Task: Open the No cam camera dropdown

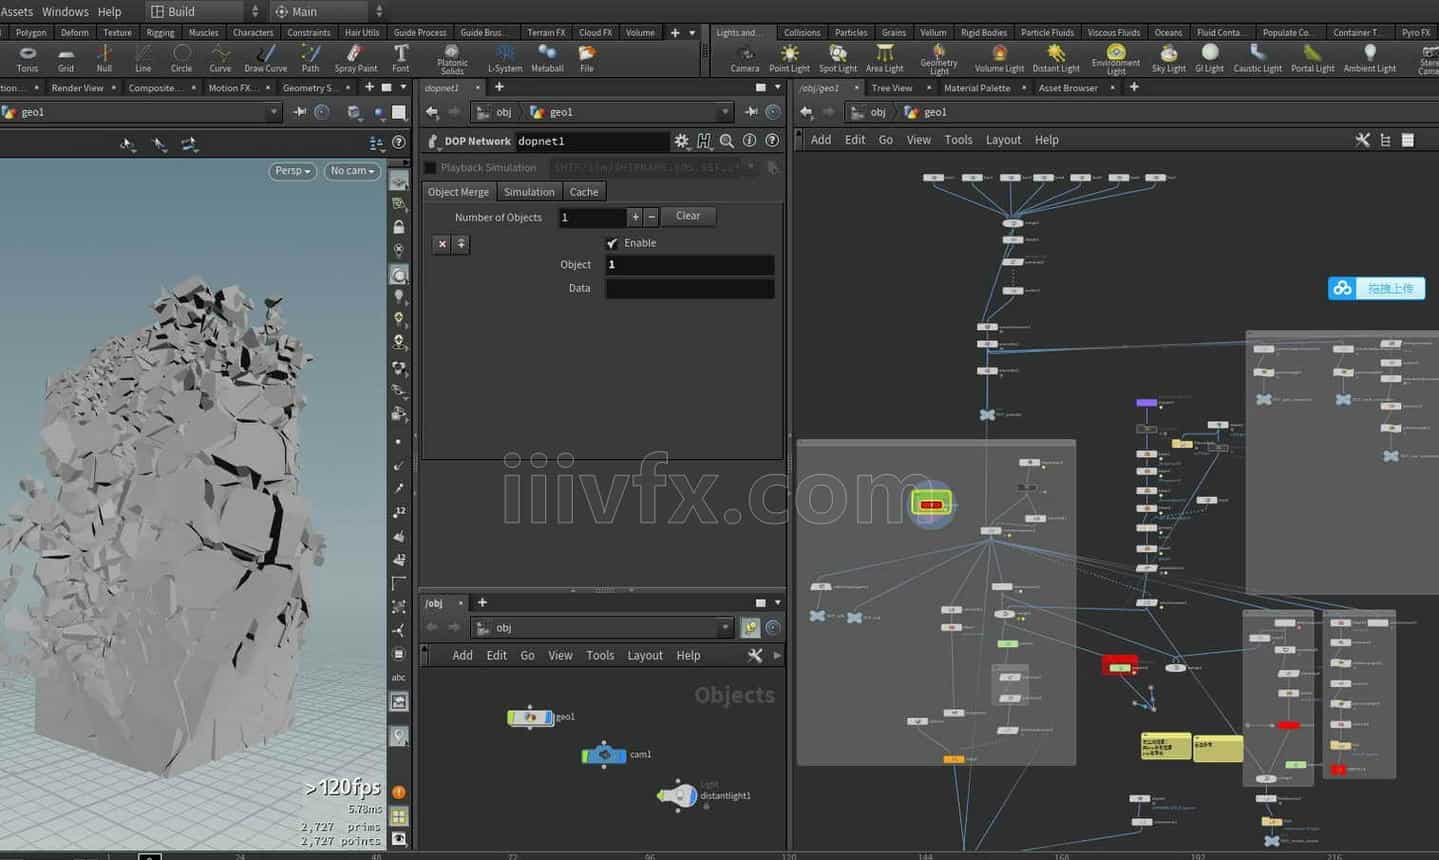Action: [352, 171]
